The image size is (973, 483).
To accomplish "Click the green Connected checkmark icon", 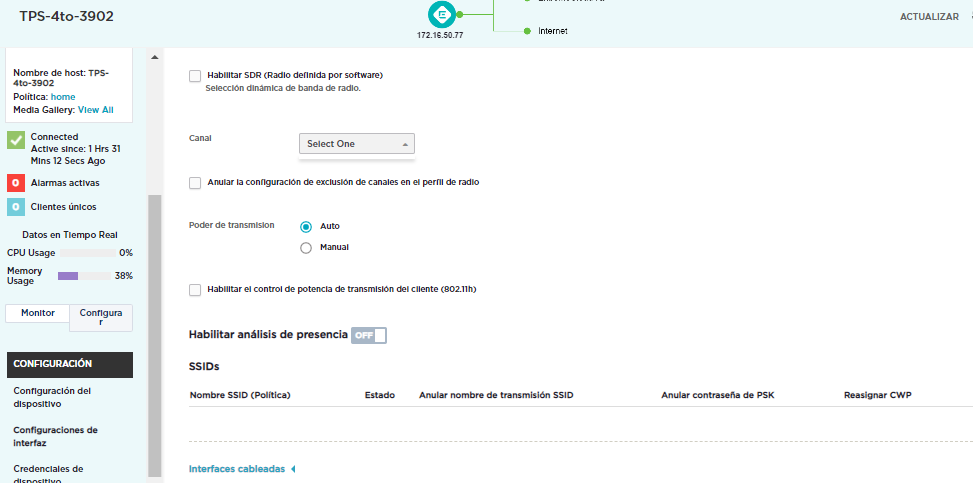I will click(15, 140).
